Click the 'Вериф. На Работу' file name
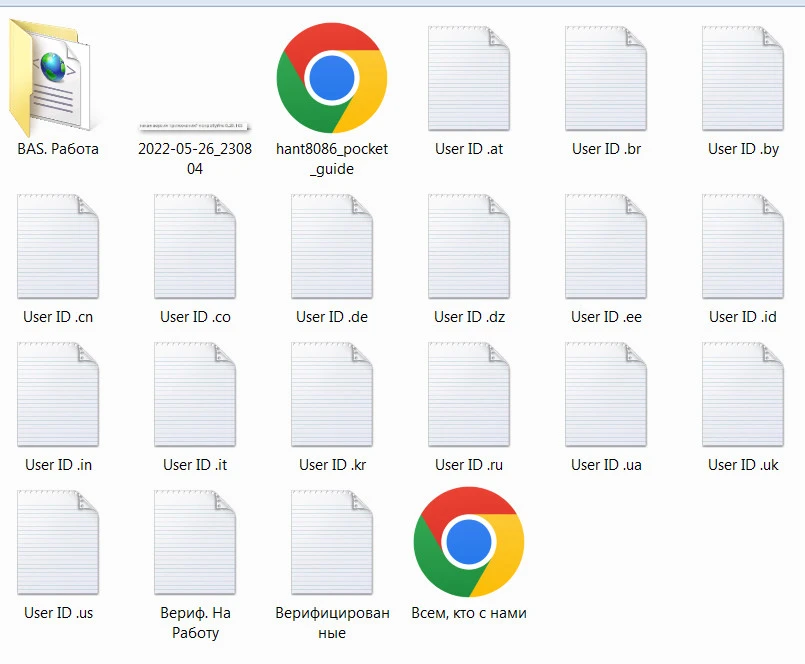805x664 pixels. [195, 622]
